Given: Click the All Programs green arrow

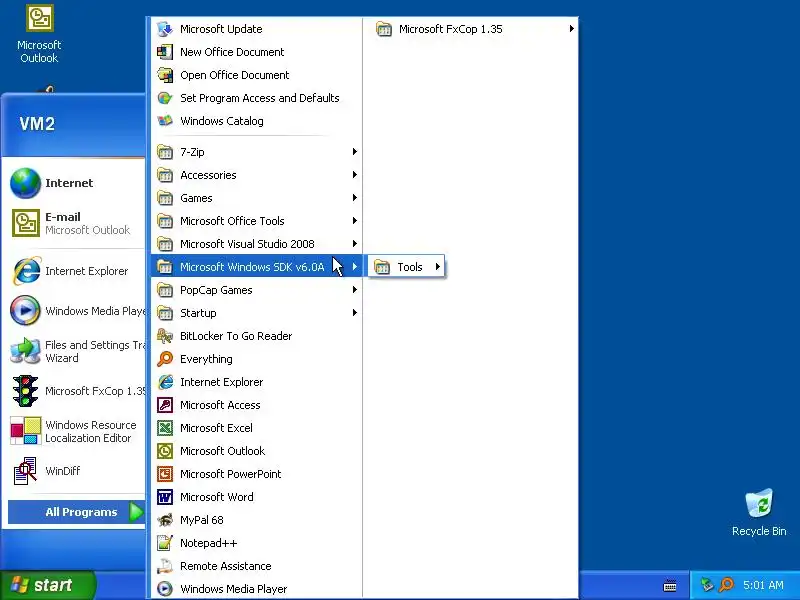Looking at the screenshot, I should pyautogui.click(x=136, y=512).
